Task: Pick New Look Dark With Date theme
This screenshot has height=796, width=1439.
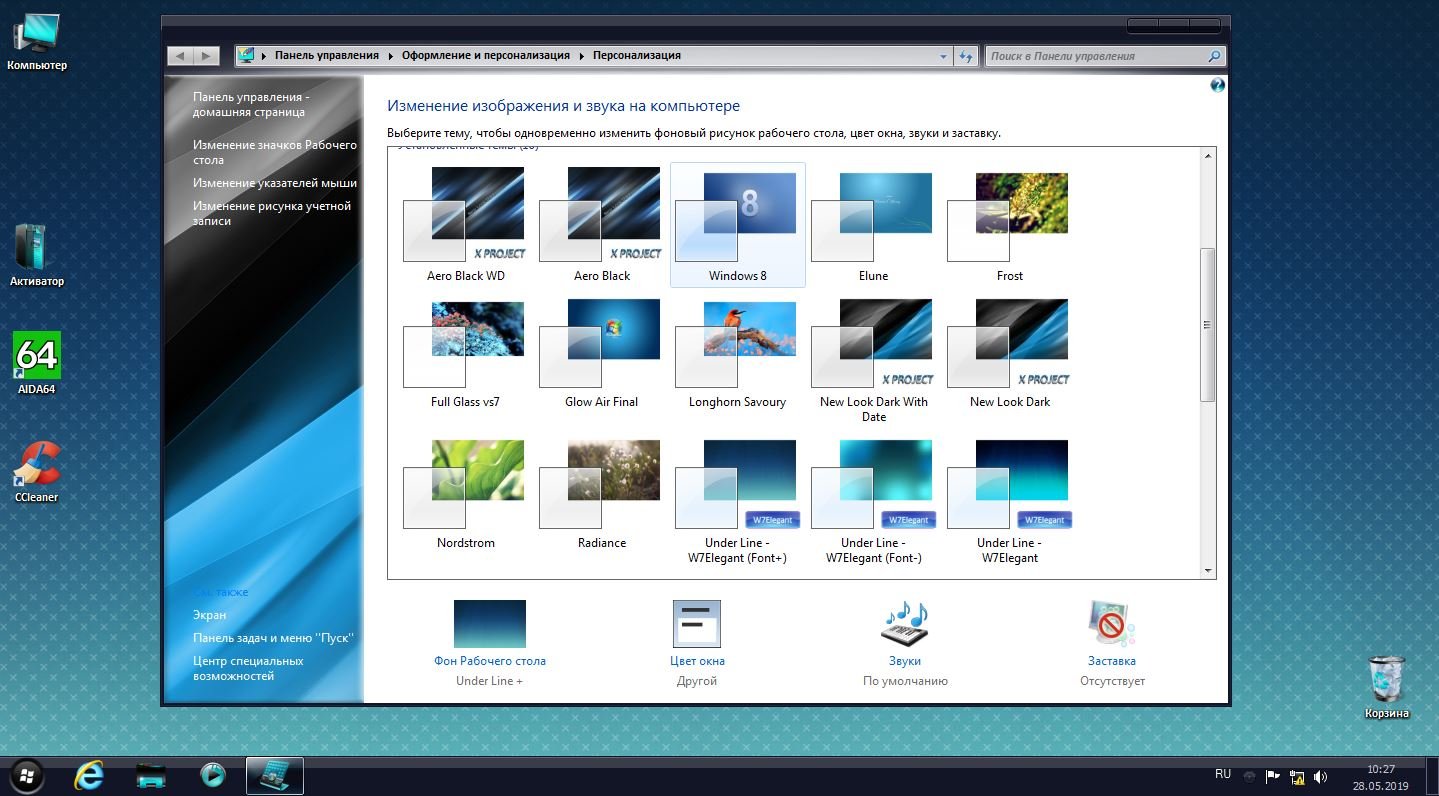Action: (x=873, y=360)
